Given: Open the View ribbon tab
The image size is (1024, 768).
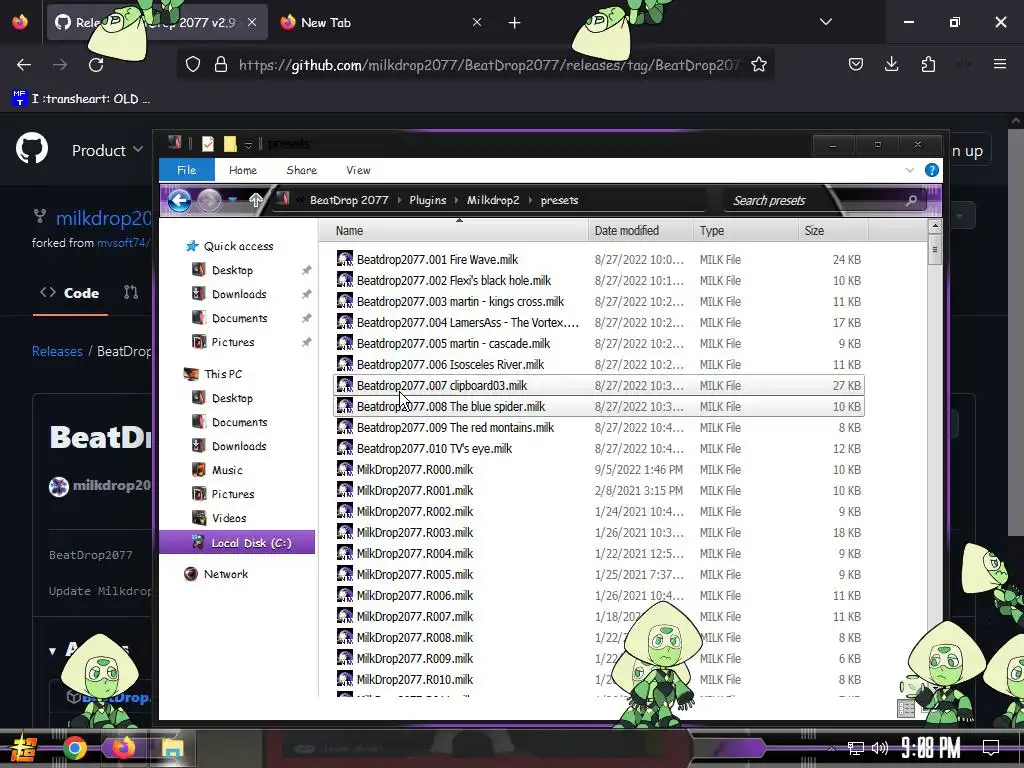Looking at the screenshot, I should click(358, 170).
